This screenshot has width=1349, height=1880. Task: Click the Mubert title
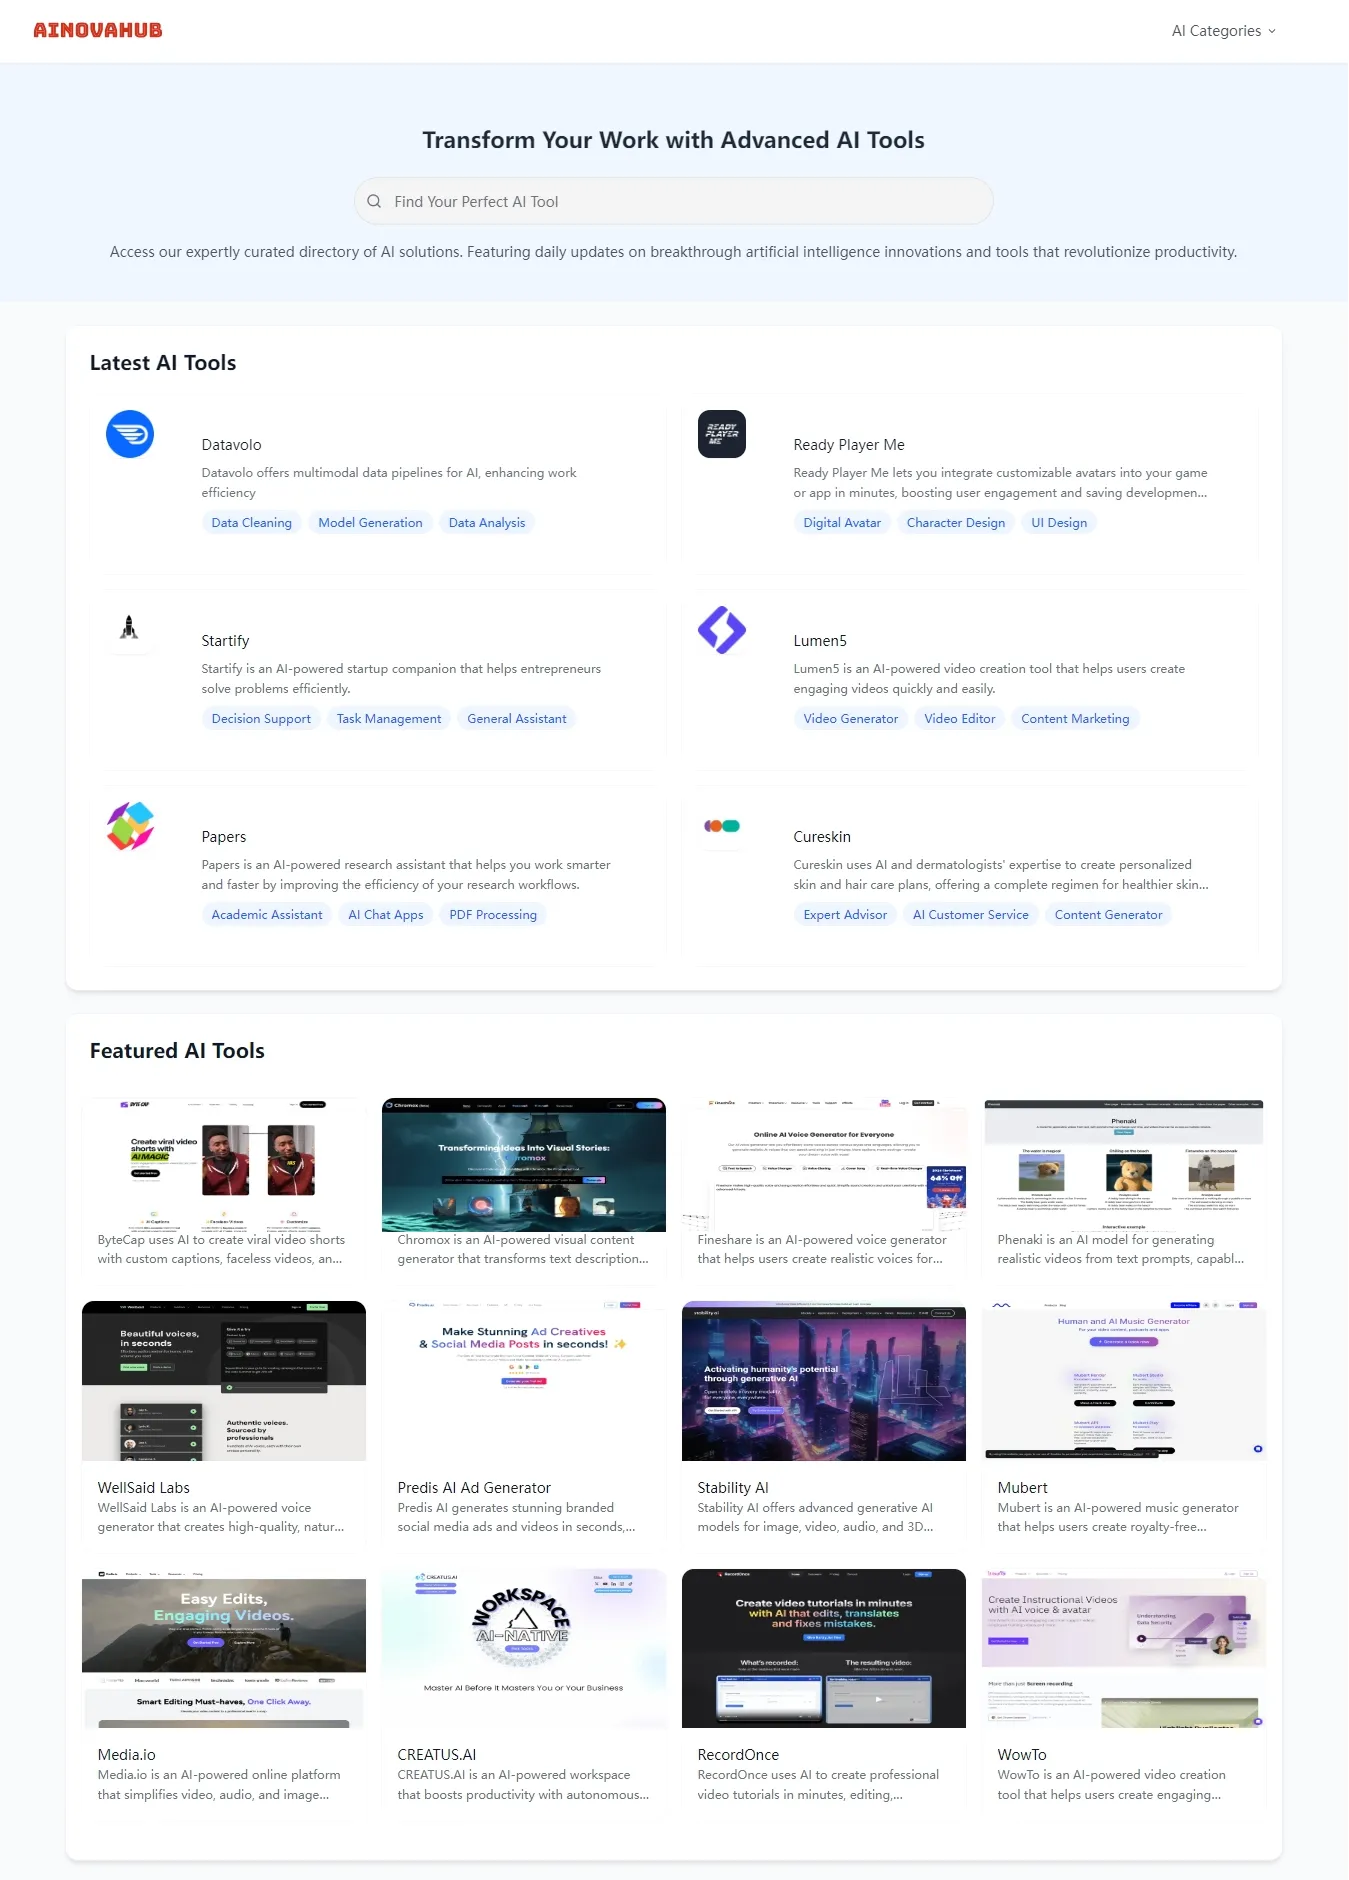pos(1022,1488)
